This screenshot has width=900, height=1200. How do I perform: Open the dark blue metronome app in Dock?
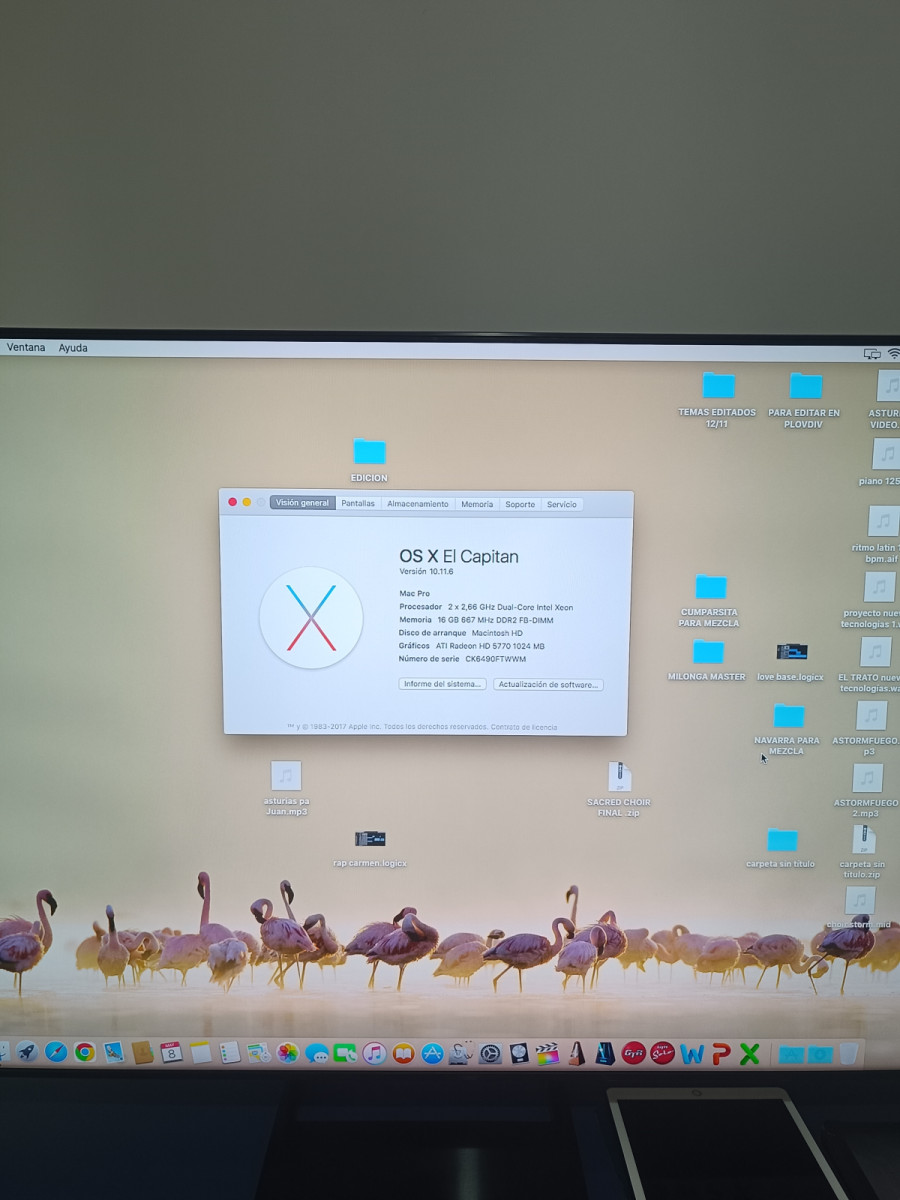tap(605, 1053)
